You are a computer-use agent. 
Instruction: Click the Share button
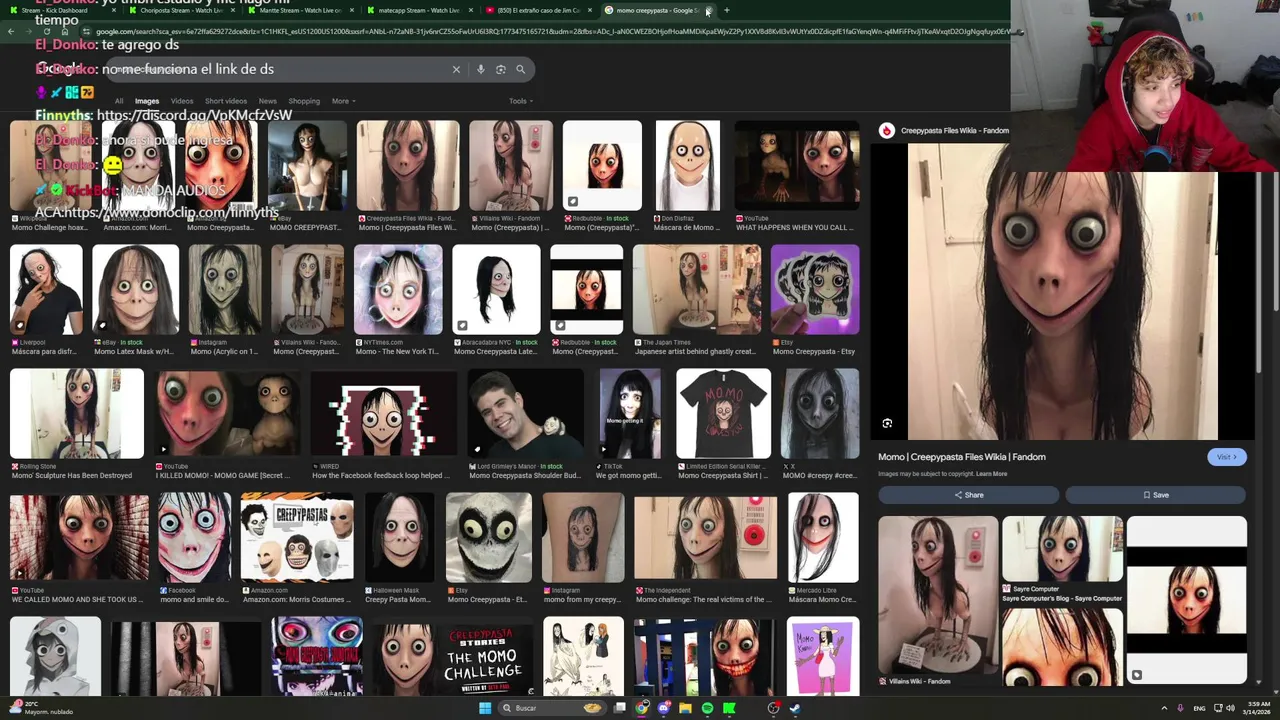[968, 495]
